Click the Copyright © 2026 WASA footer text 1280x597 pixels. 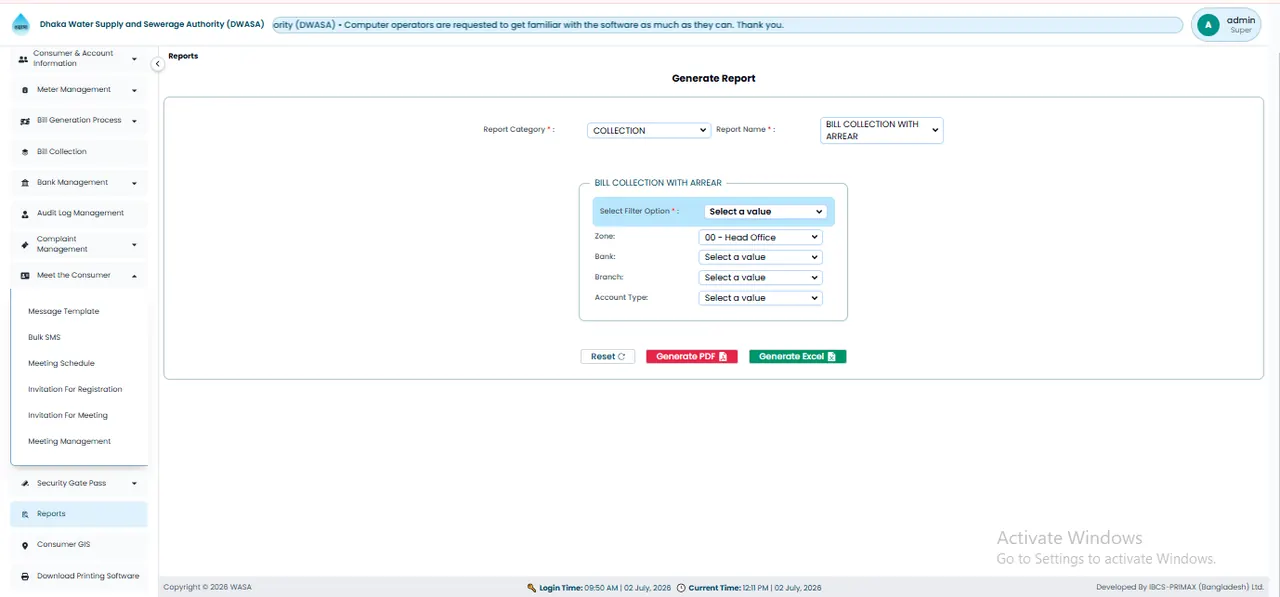click(208, 588)
